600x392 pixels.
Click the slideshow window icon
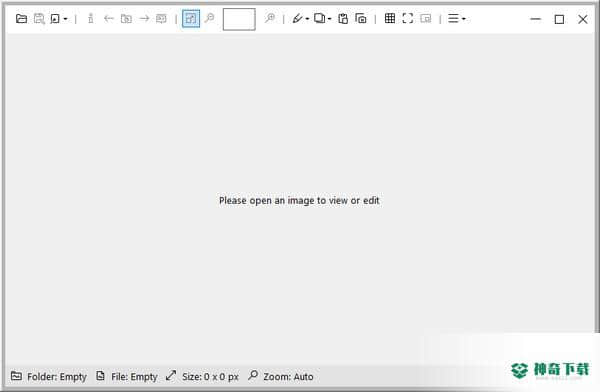coord(426,18)
